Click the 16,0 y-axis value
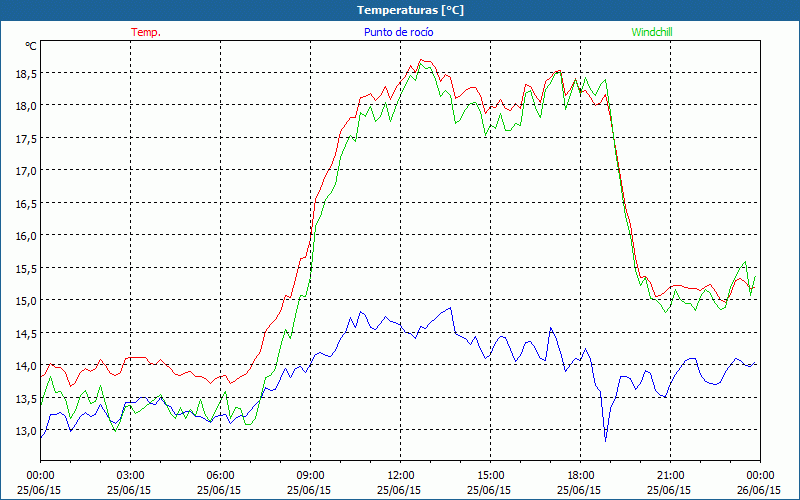 click(26, 236)
